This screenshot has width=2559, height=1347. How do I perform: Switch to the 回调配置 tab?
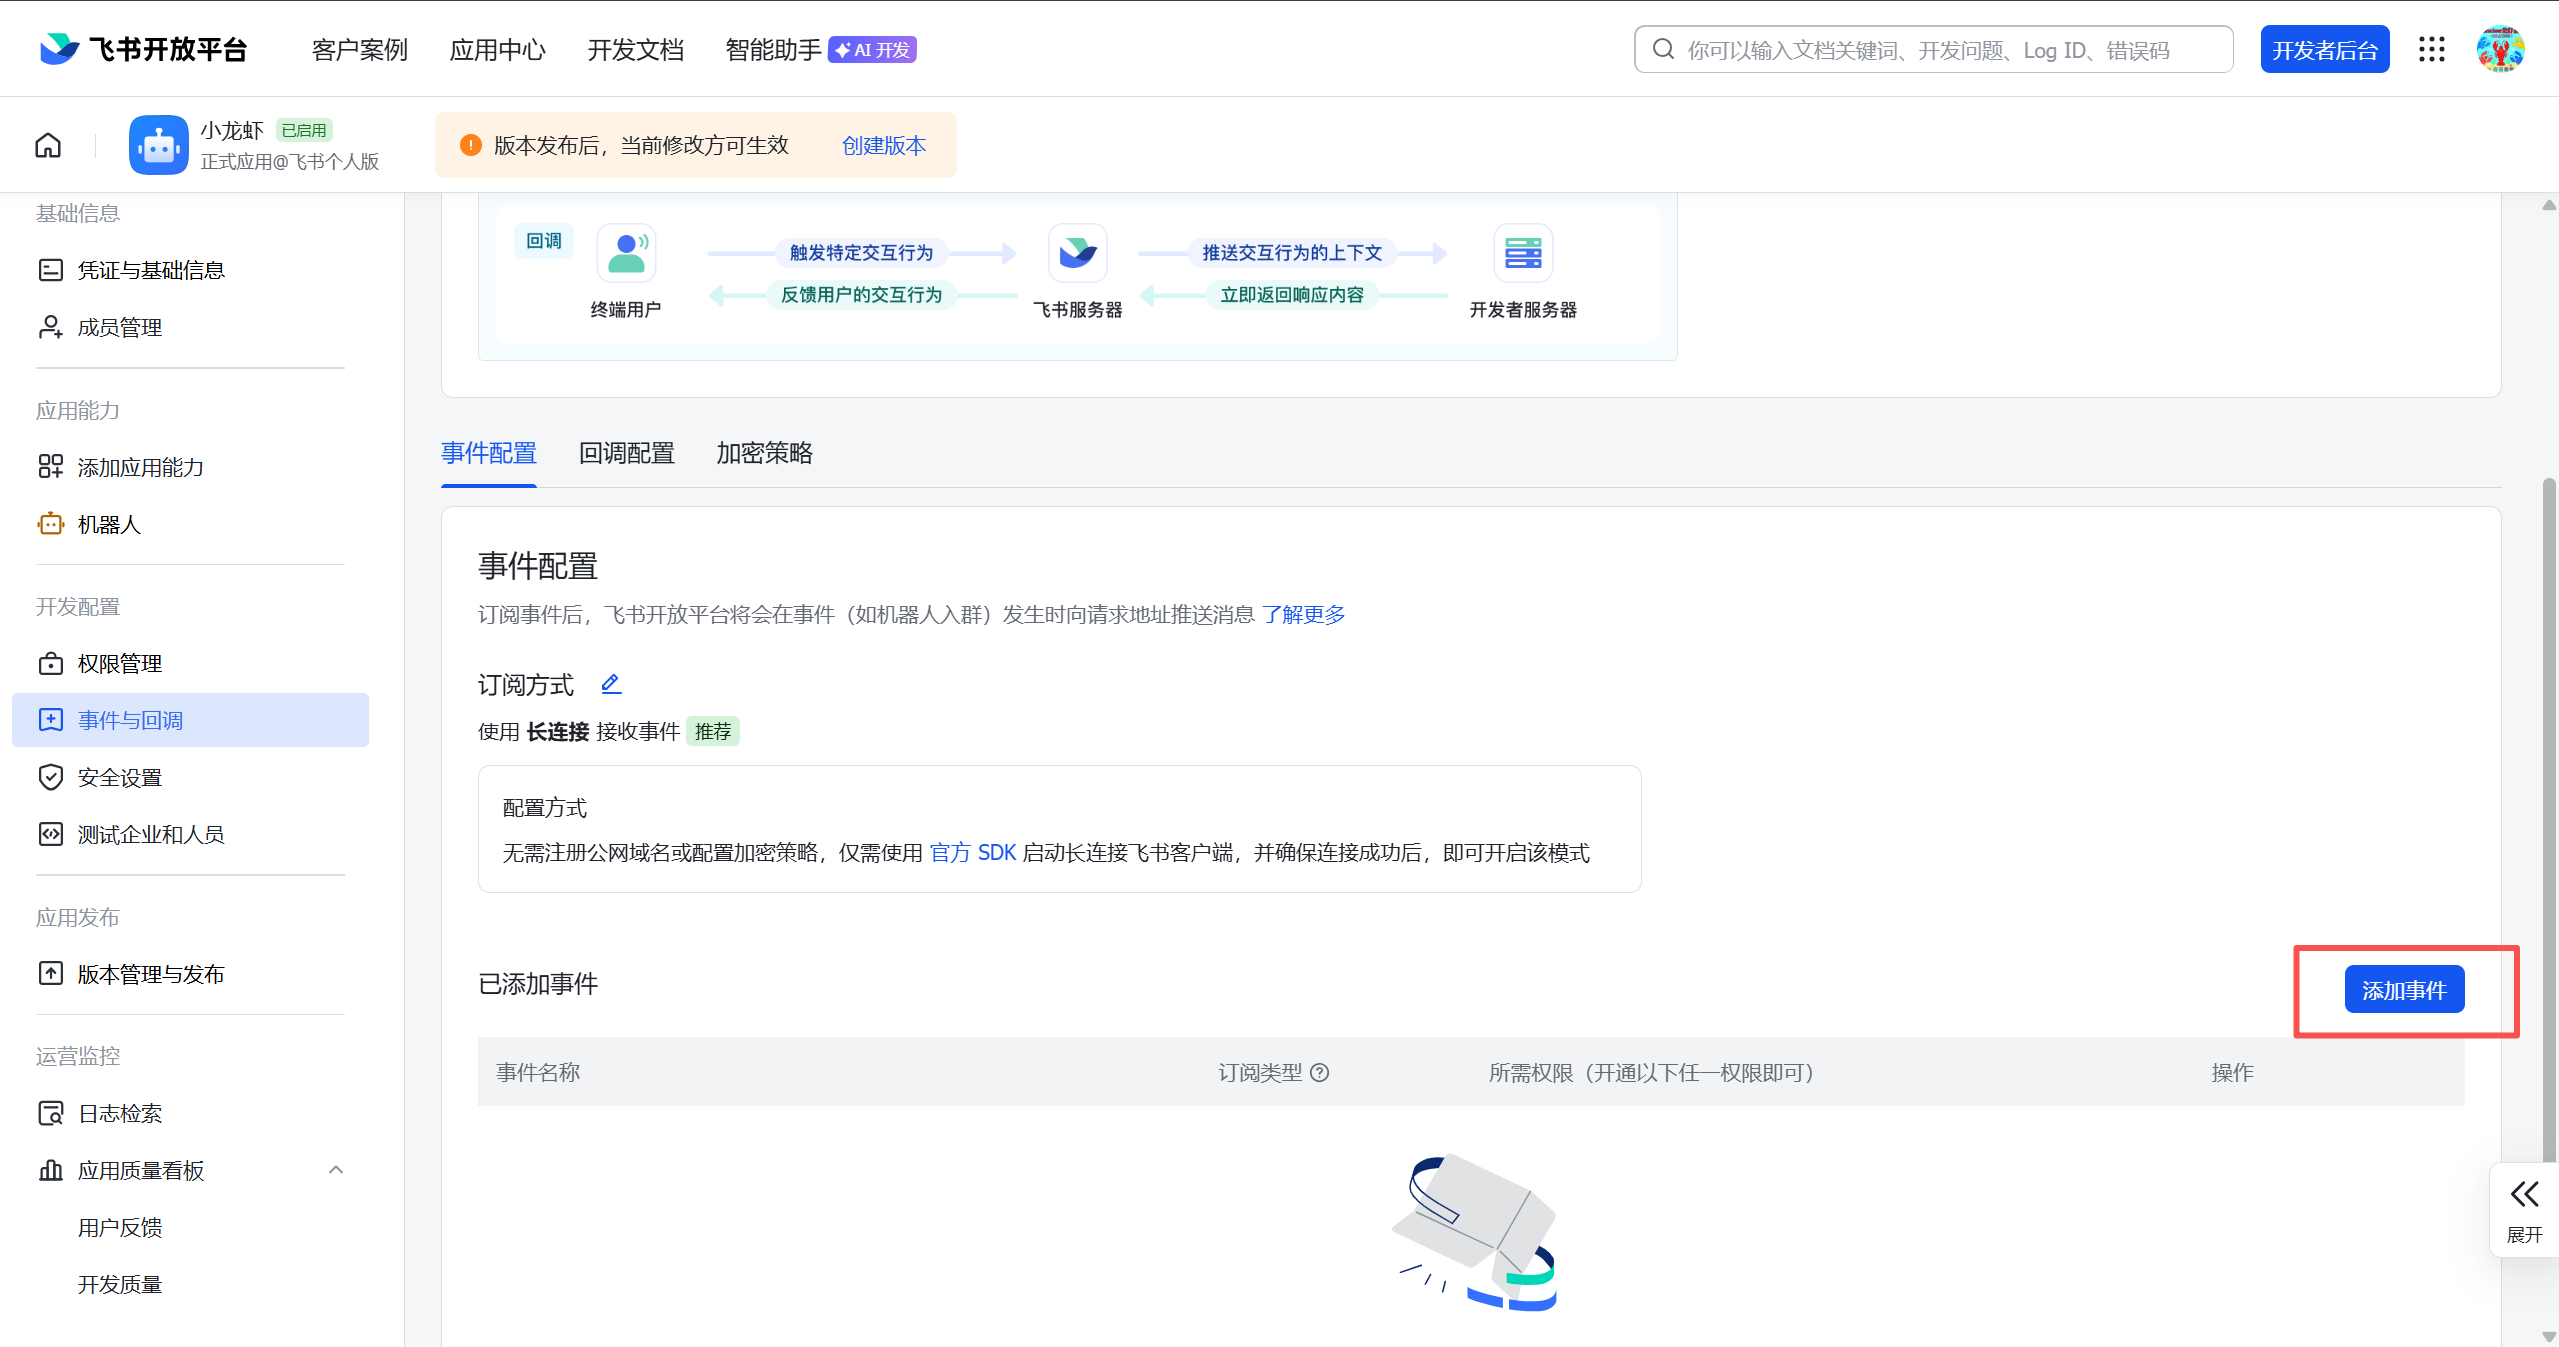click(626, 453)
